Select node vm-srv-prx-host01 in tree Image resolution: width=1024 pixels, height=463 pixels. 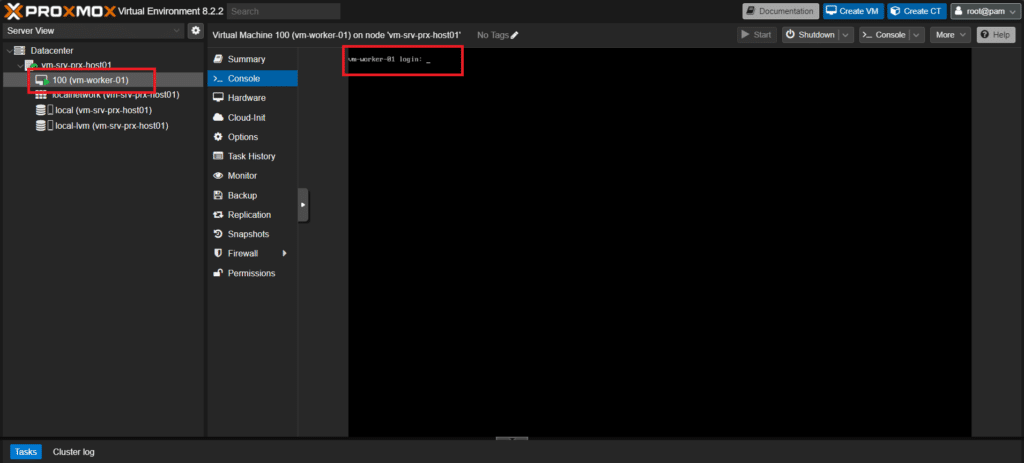76,65
